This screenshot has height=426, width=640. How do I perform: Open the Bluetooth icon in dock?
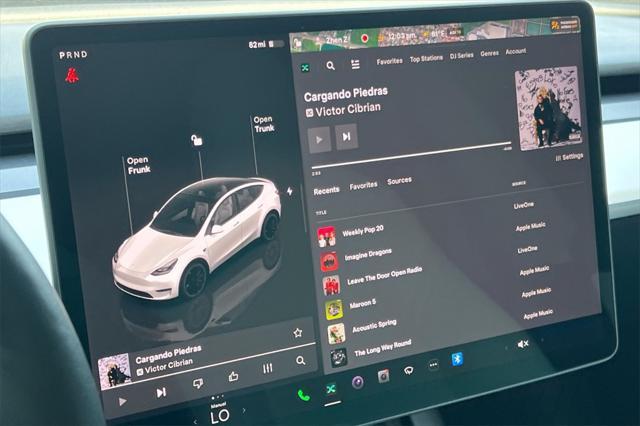point(457,359)
